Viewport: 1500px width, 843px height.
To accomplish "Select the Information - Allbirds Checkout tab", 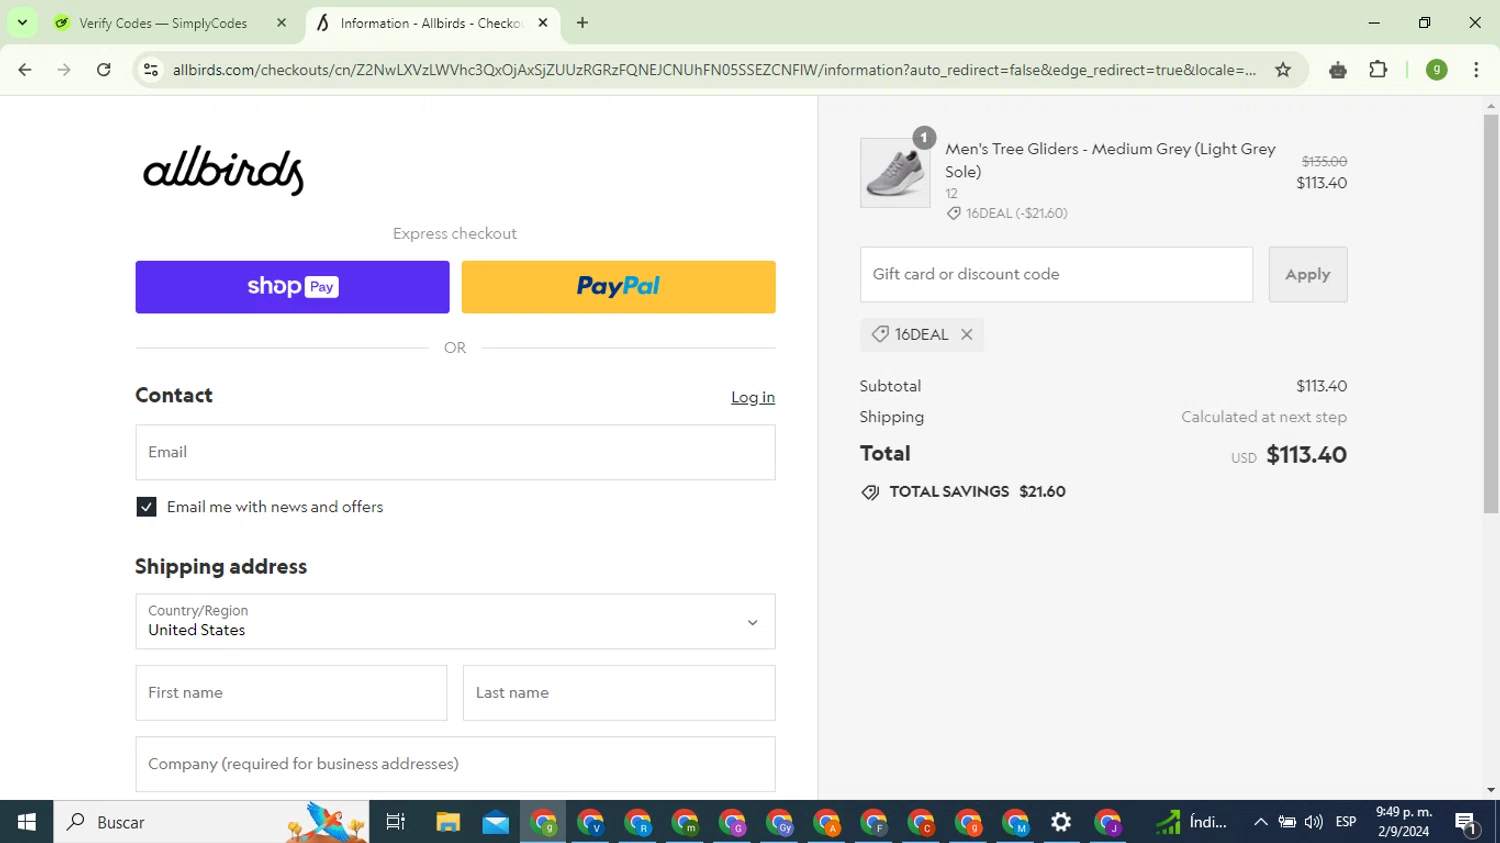I will click(x=432, y=23).
